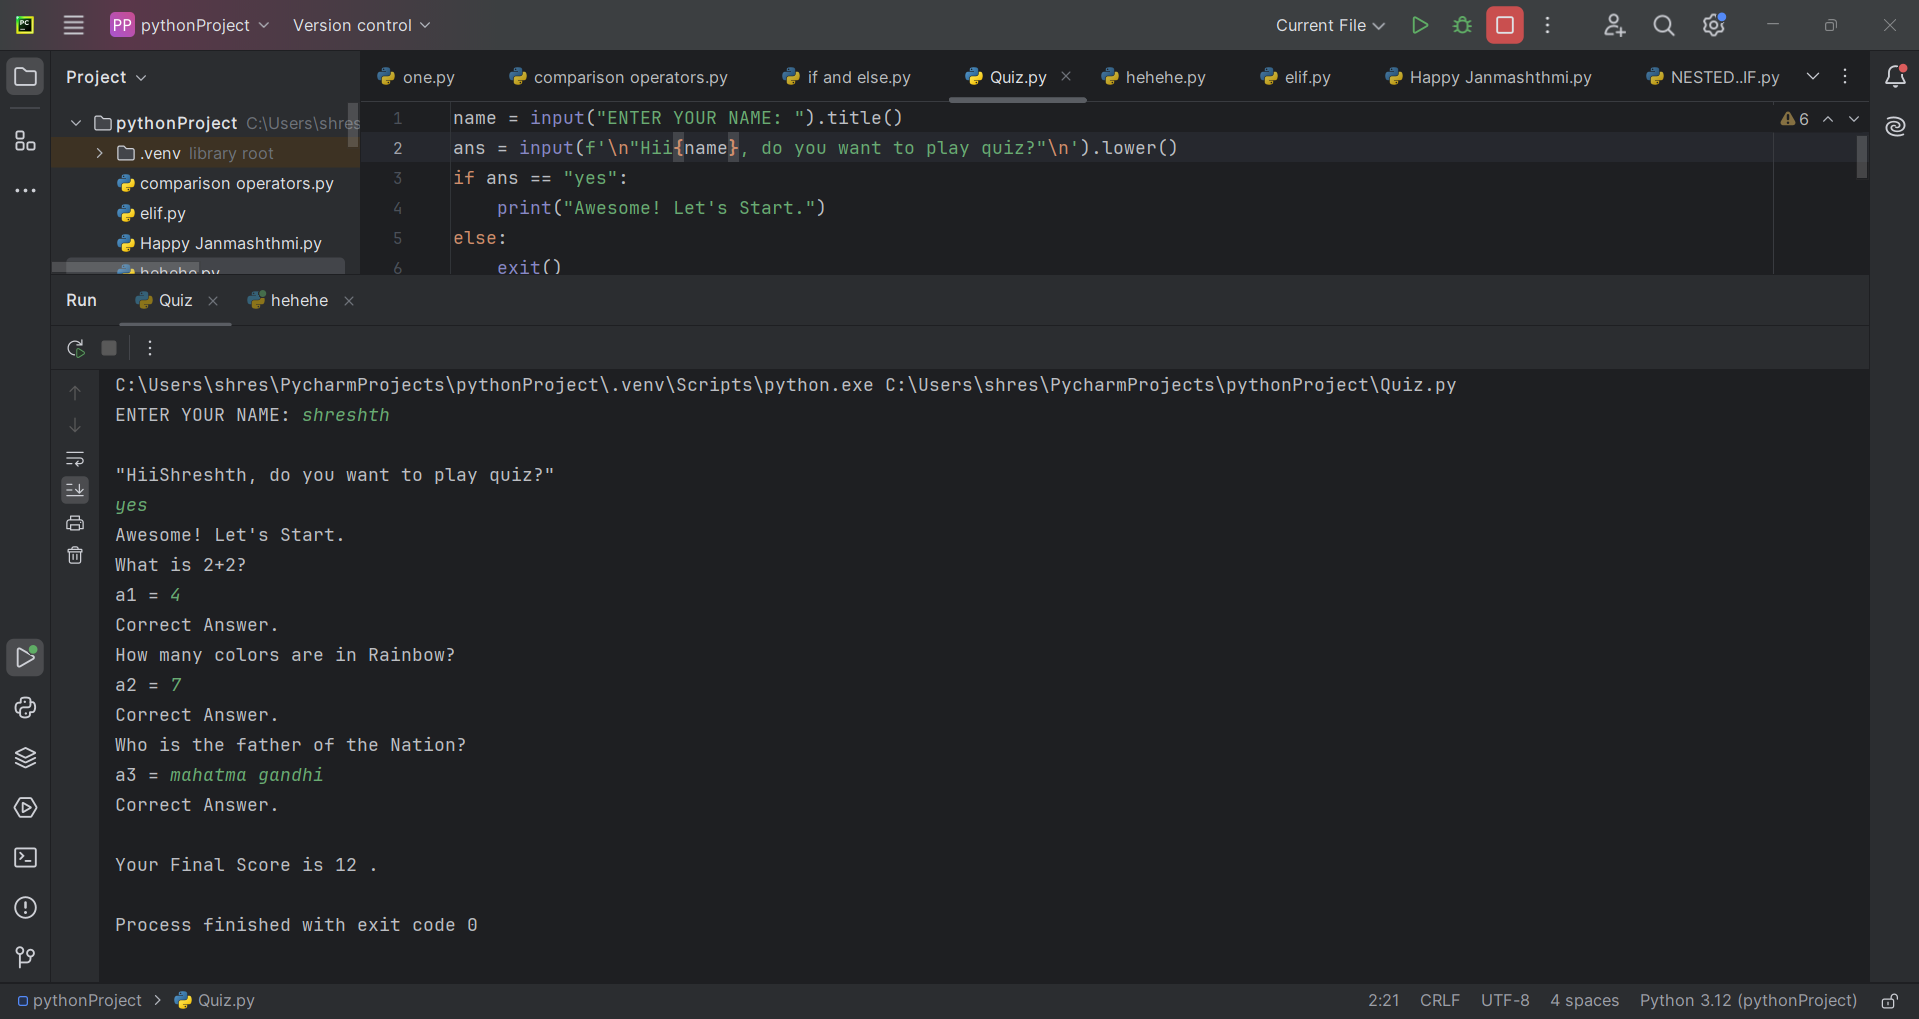
Task: Start debugging with the bug icon
Action: [1462, 25]
